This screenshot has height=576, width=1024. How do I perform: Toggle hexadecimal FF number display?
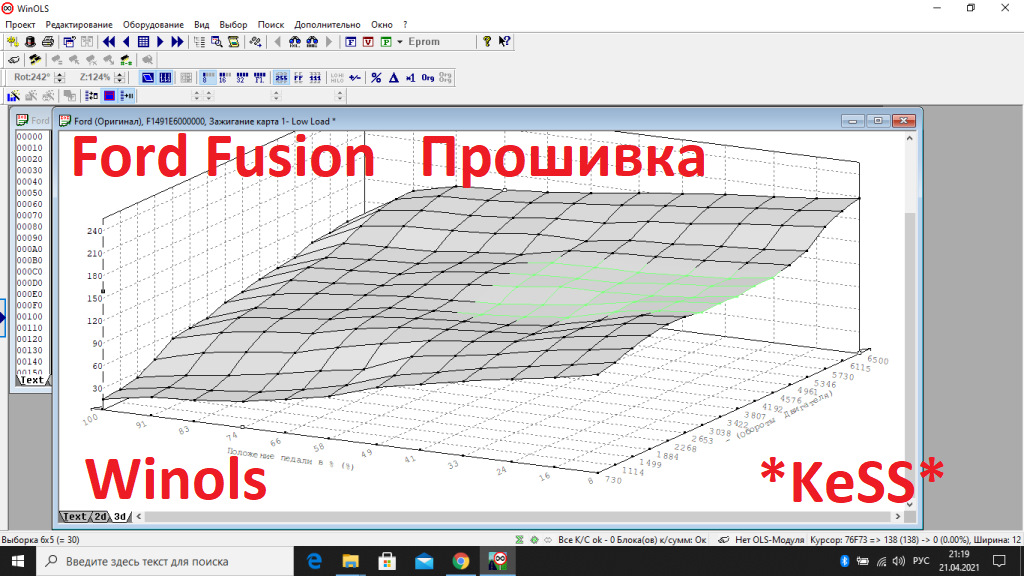click(x=298, y=78)
